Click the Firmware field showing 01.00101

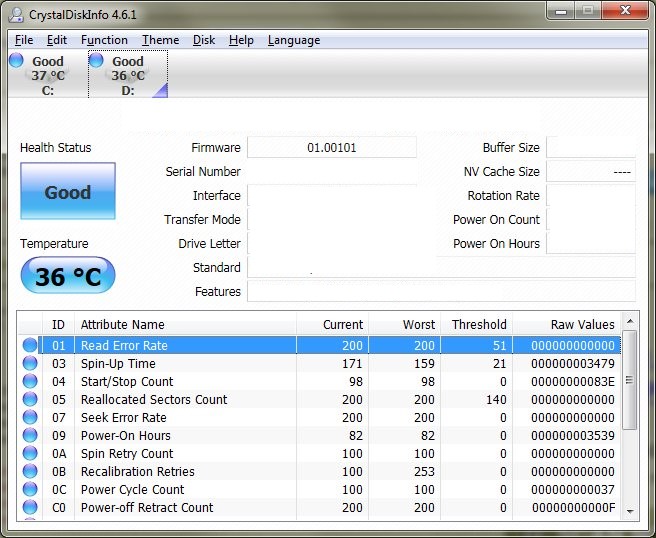coord(331,148)
